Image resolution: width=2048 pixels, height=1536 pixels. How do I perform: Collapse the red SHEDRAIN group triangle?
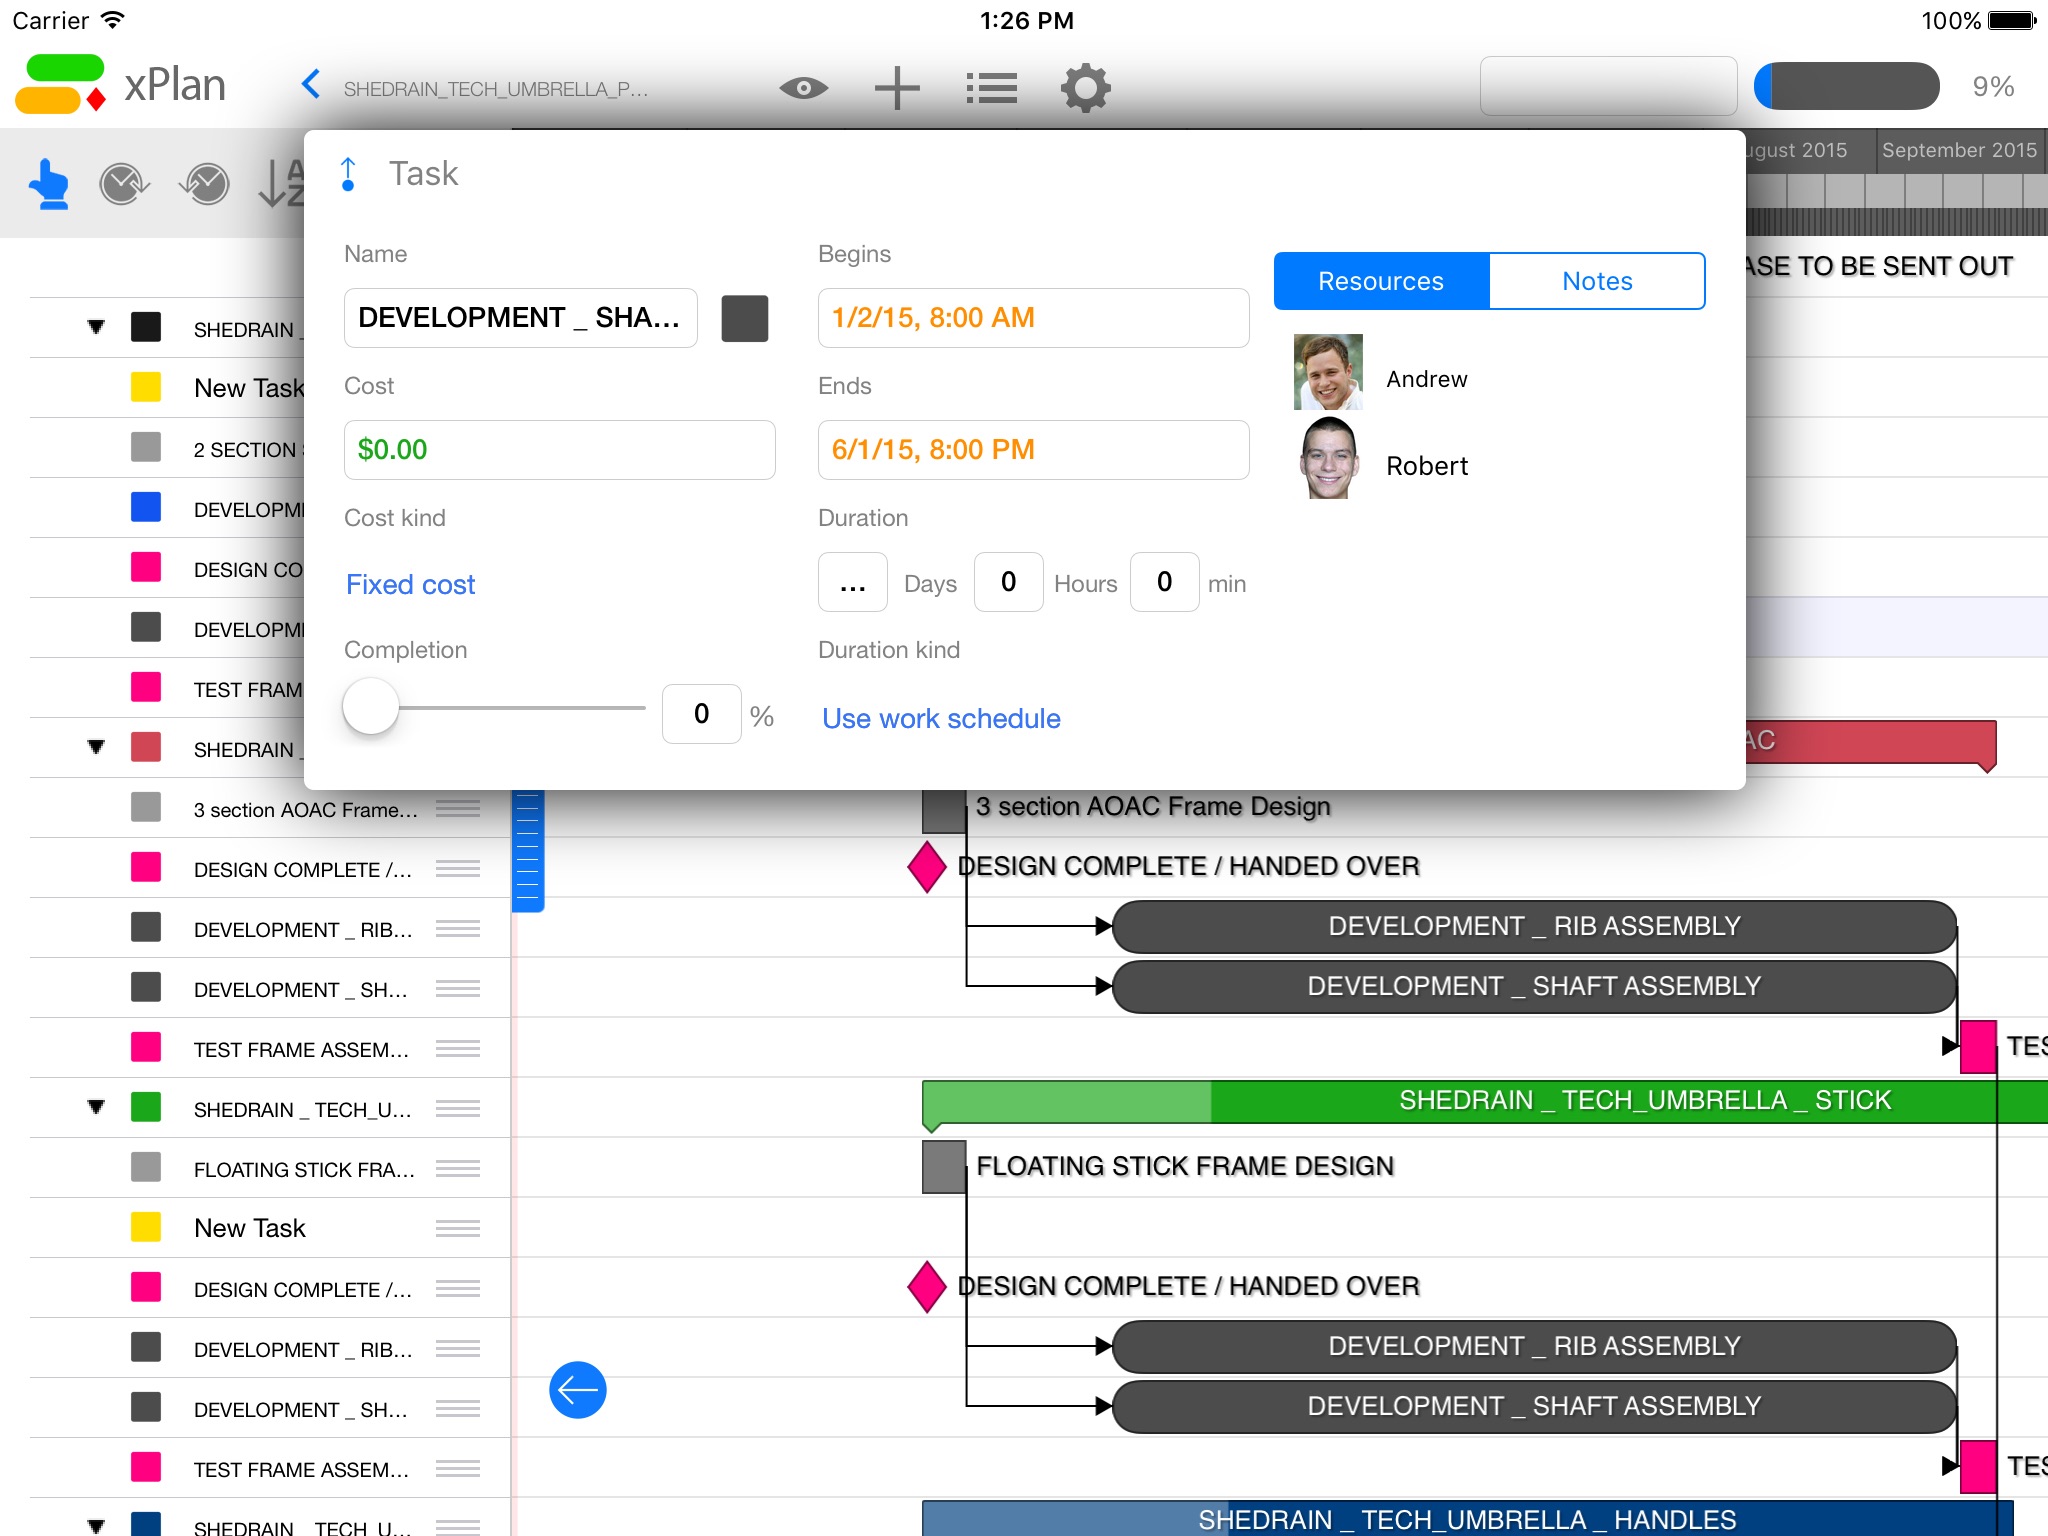click(96, 747)
